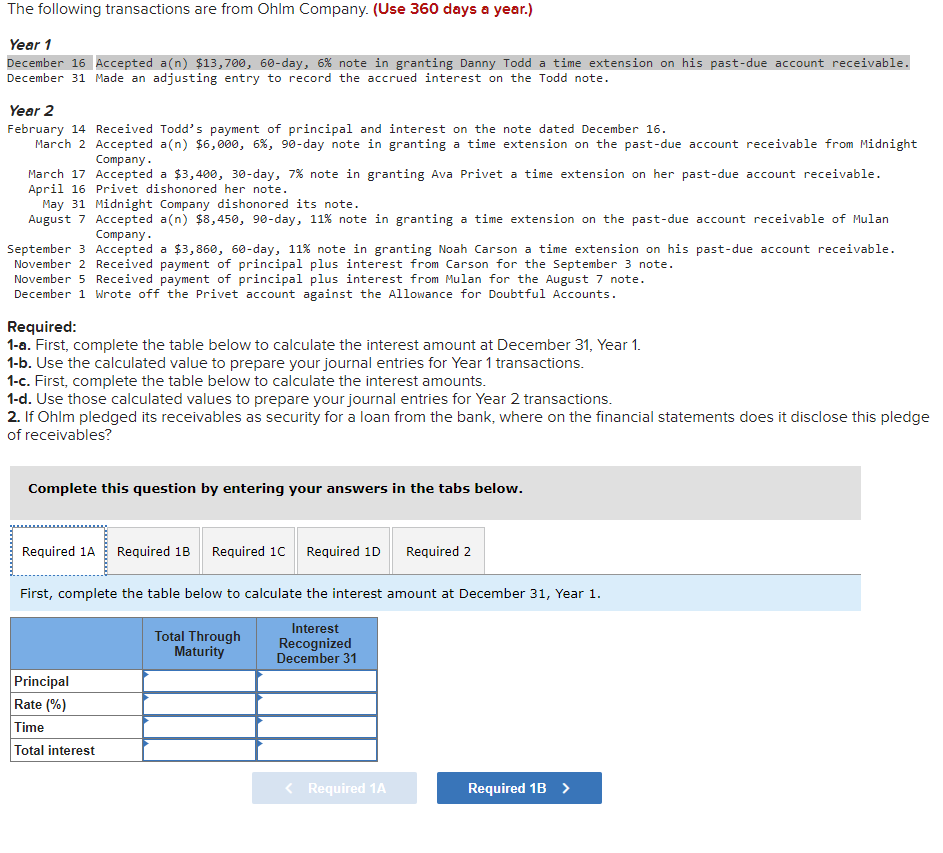943x853 pixels.
Task: Open the Required 1D tab
Action: 343,551
